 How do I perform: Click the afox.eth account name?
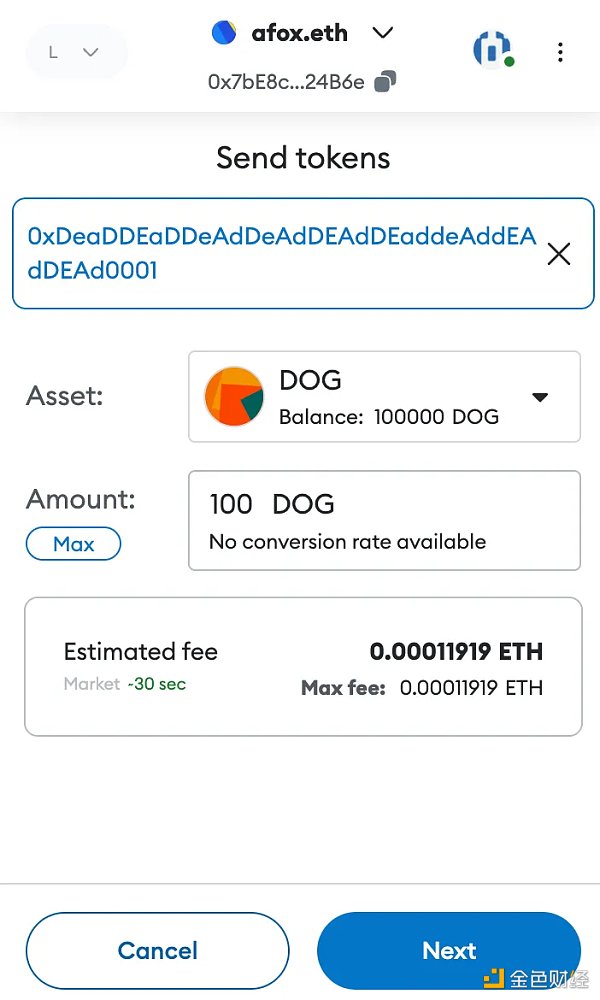point(299,33)
